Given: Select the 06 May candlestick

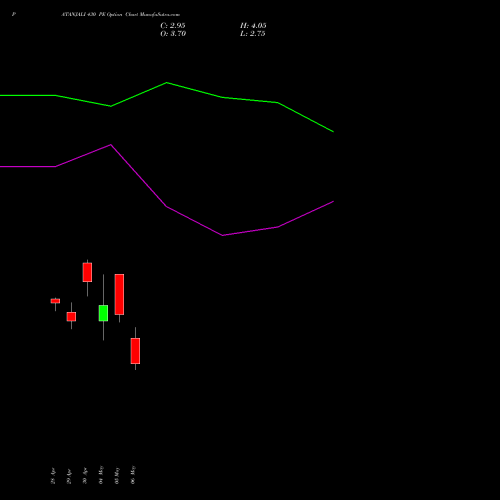Looking at the screenshot, I should click(x=135, y=351).
